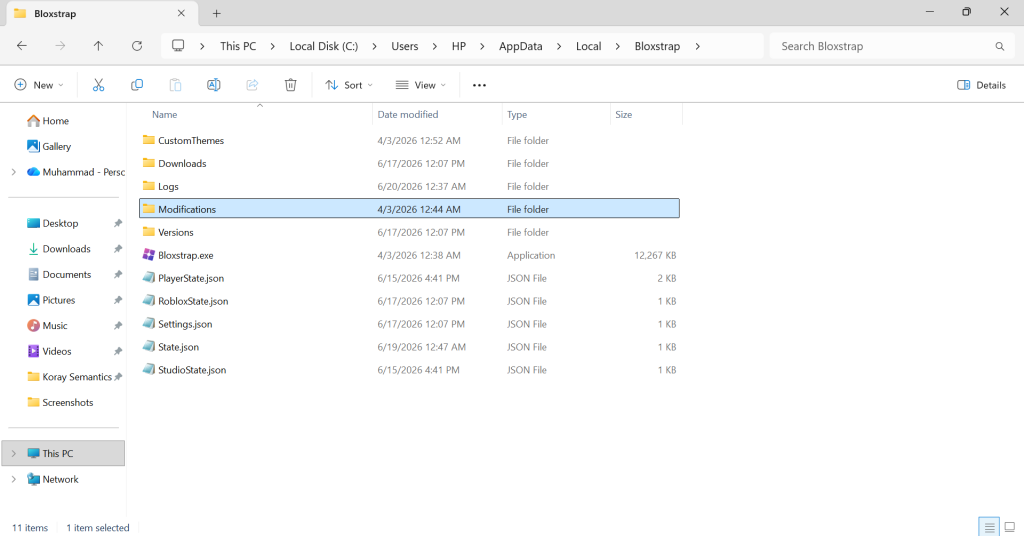Open Gallery in the navigation pane
The height and width of the screenshot is (536, 1024).
click(x=49, y=146)
